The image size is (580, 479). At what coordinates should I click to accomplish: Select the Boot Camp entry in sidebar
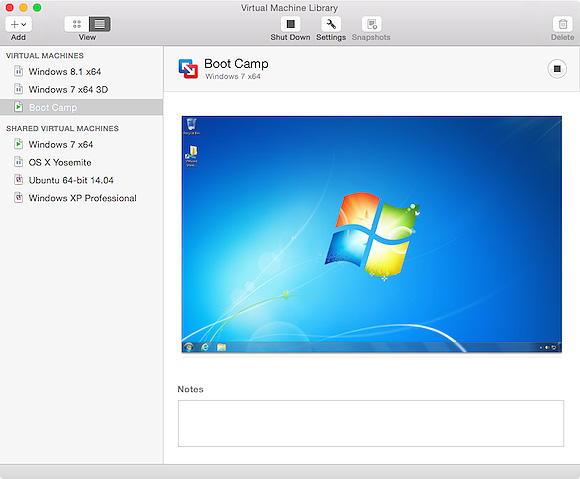81,107
